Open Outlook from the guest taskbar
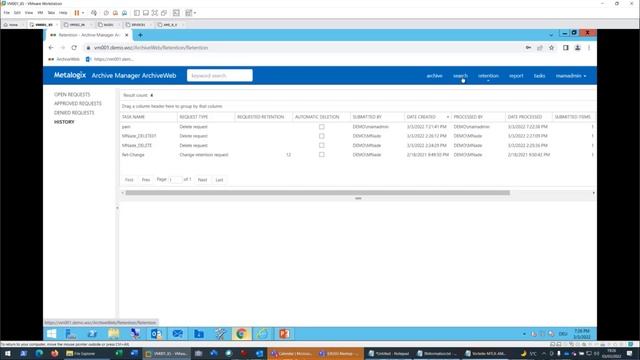640x360 pixels. (x=156, y=334)
